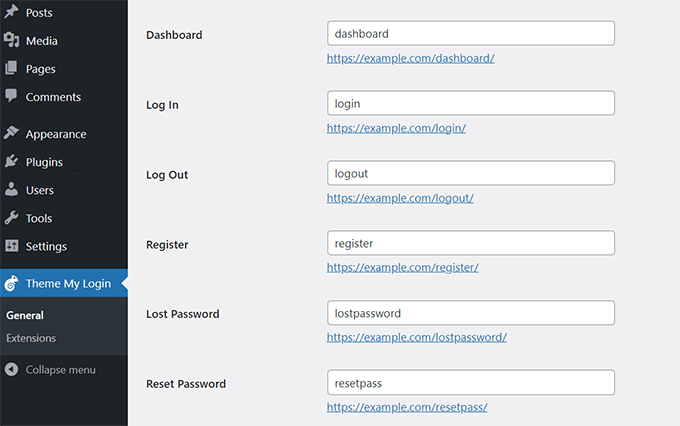
Task: Click the Users person icon
Action: (11, 189)
